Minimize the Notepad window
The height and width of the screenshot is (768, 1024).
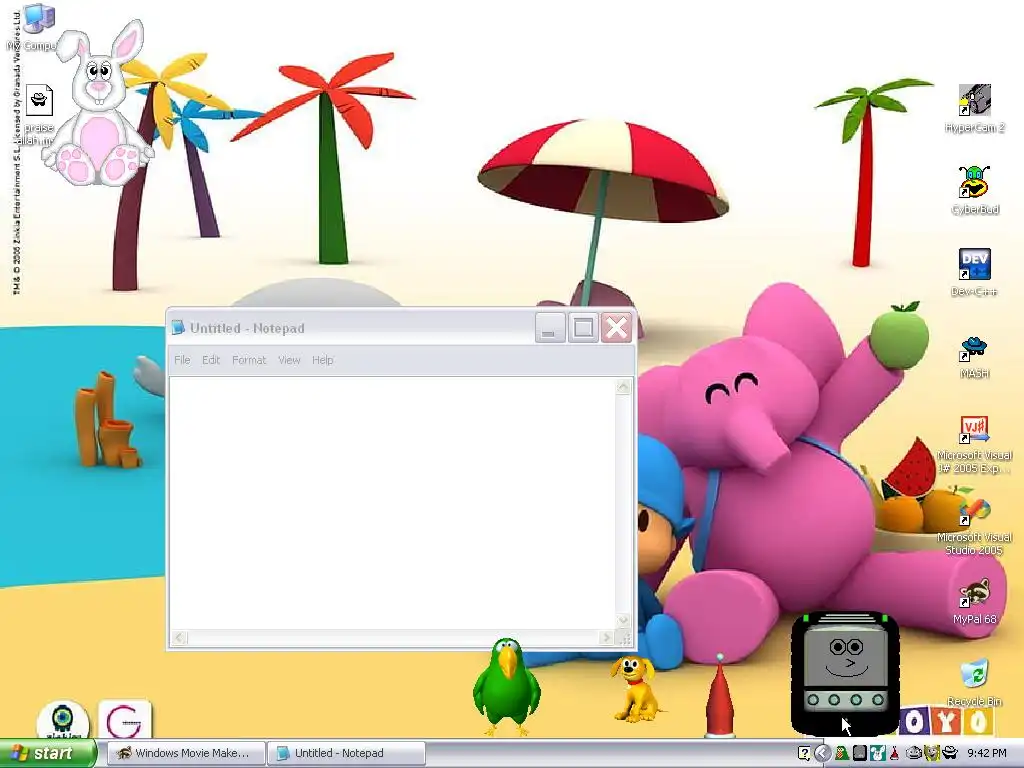(550, 327)
